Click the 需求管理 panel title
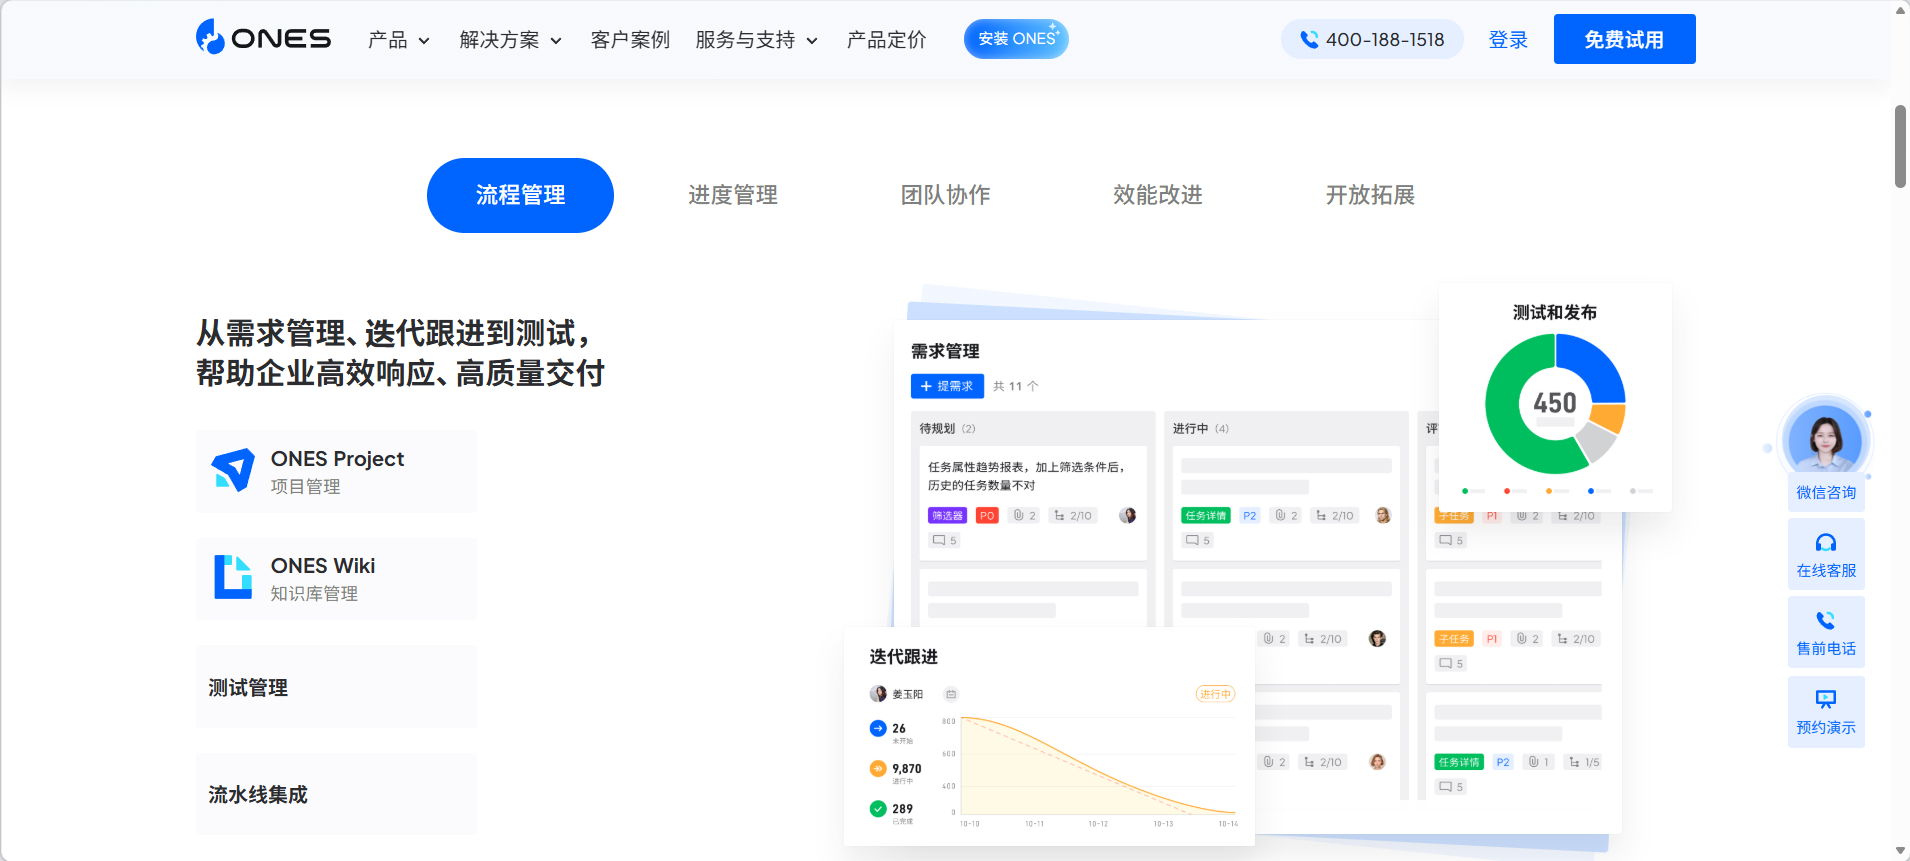Image resolution: width=1910 pixels, height=861 pixels. (945, 351)
